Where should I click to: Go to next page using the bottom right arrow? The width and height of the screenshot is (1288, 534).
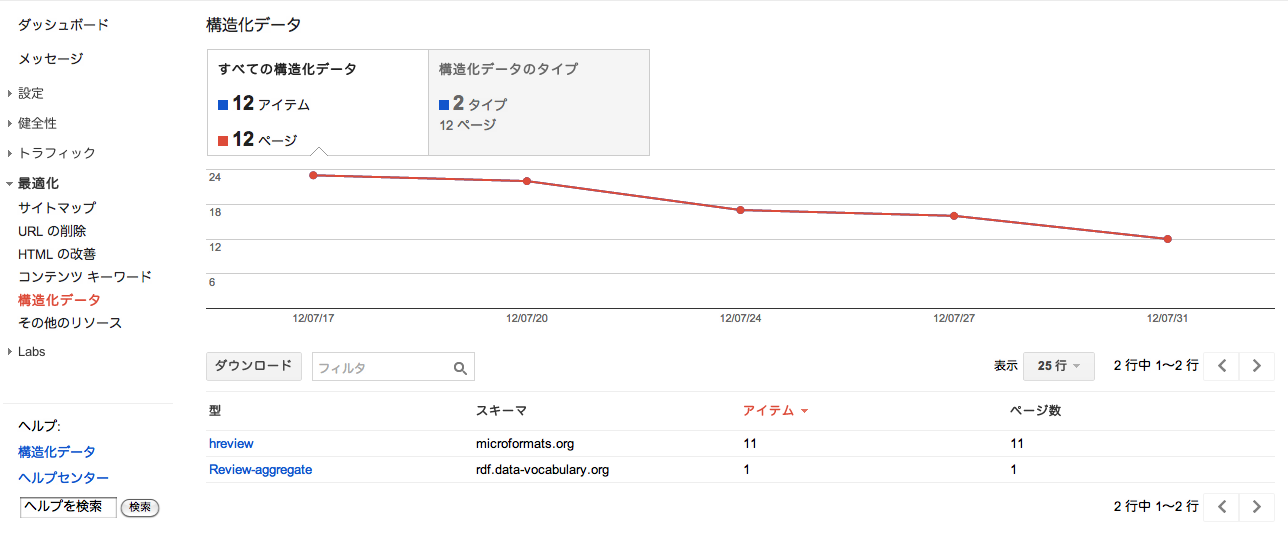click(1257, 507)
